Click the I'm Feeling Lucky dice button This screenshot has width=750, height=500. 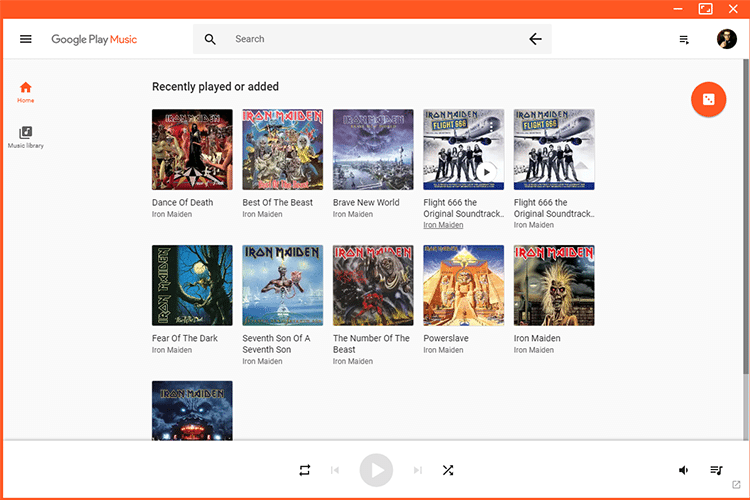[x=708, y=100]
